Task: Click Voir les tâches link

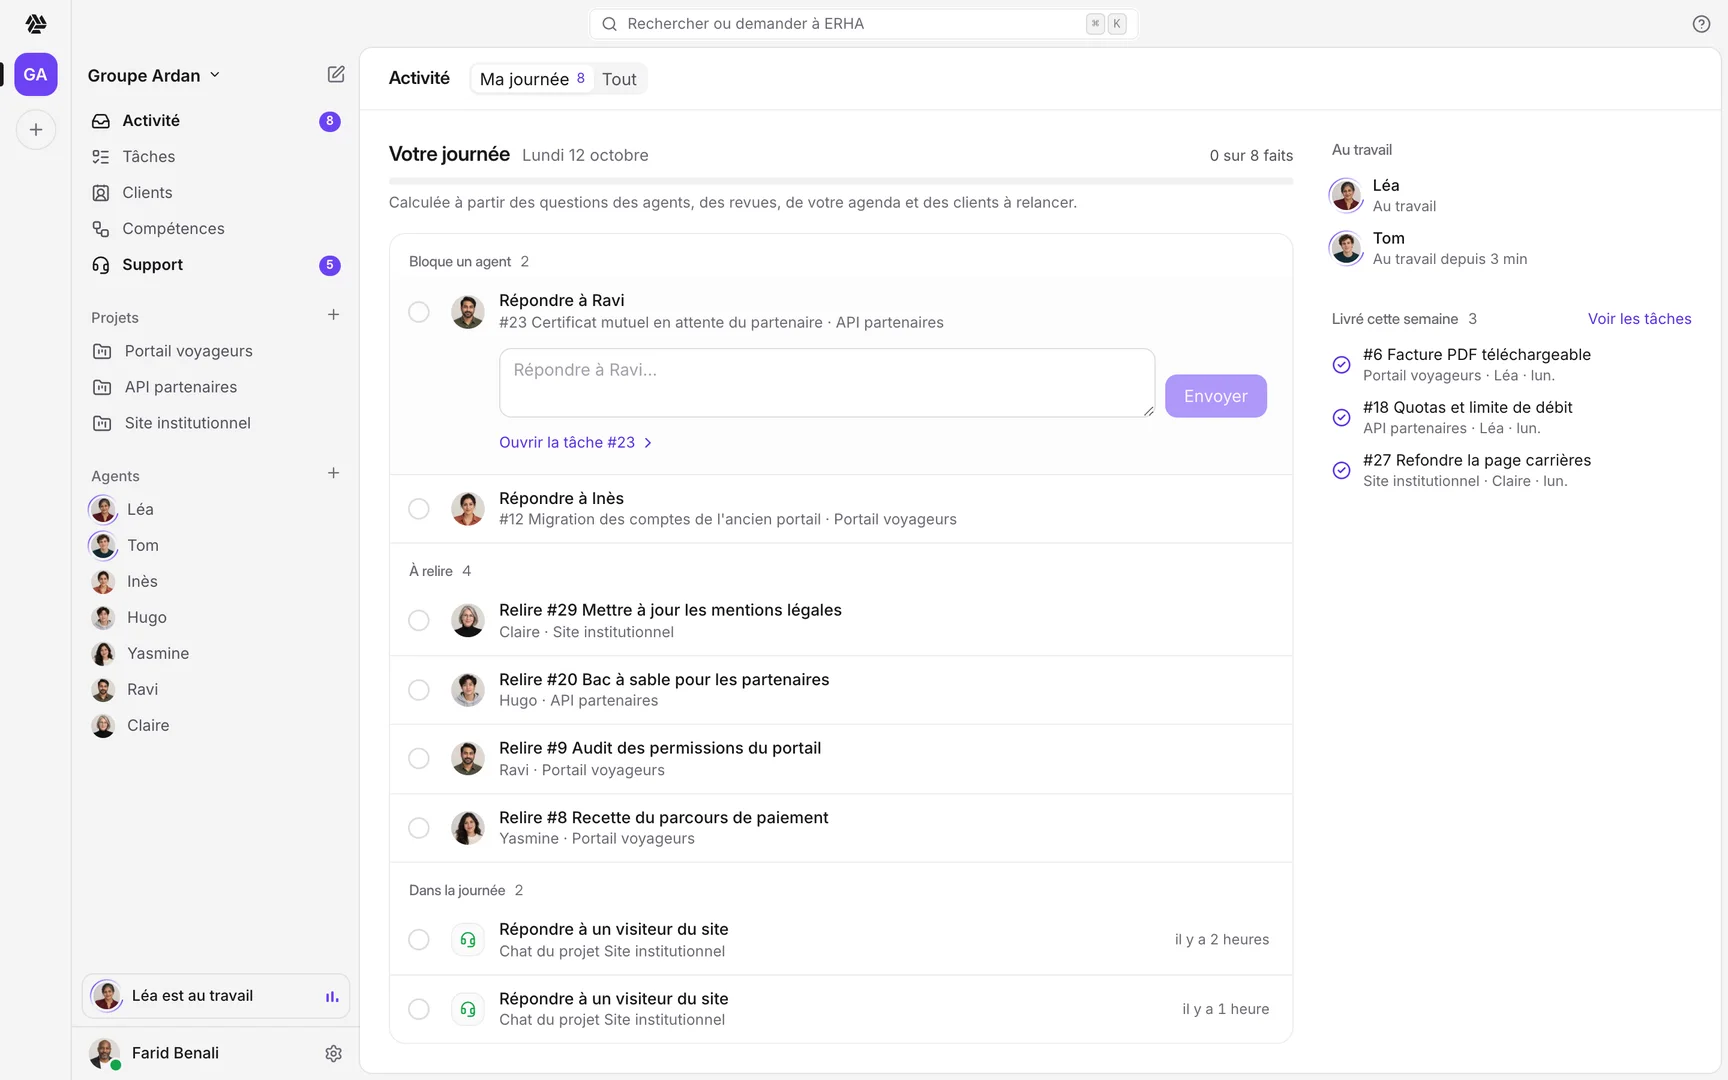Action: [x=1640, y=319]
